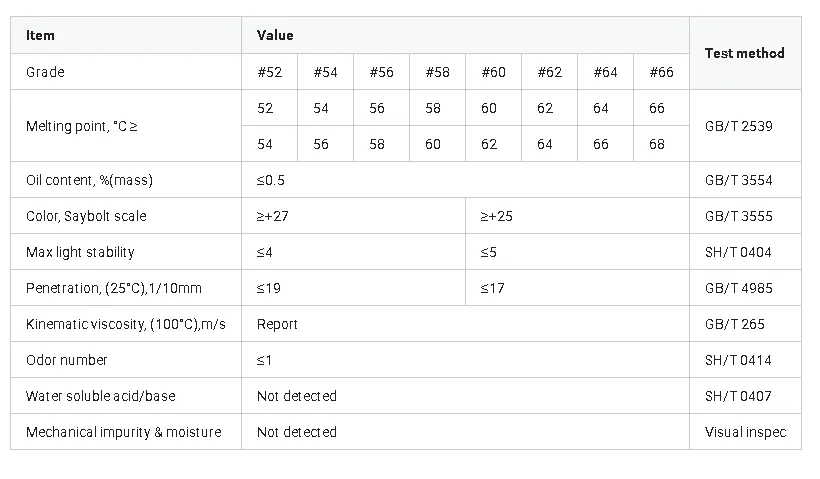Image resolution: width=820 pixels, height=479 pixels.
Task: Click the Penetration ≤19 value
Action: pyautogui.click(x=268, y=288)
